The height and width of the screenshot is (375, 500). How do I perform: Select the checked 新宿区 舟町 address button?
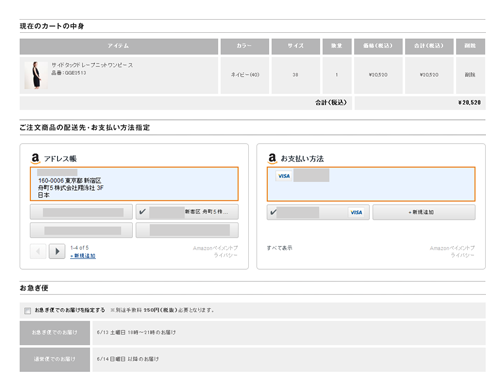point(187,212)
